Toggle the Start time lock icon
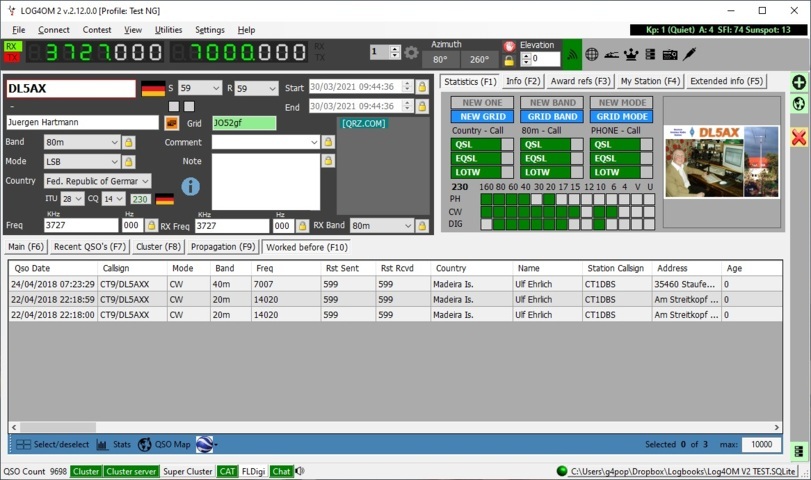The width and height of the screenshot is (811, 480). coord(422,86)
